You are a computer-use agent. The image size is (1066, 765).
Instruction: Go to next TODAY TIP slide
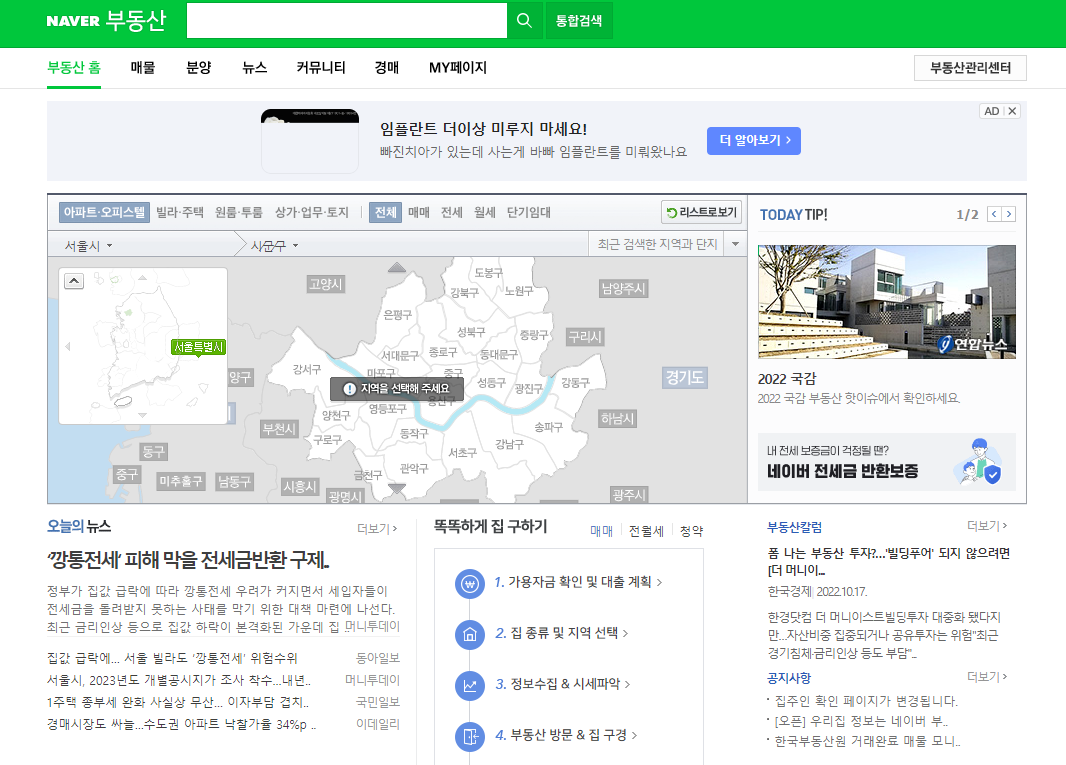1009,214
